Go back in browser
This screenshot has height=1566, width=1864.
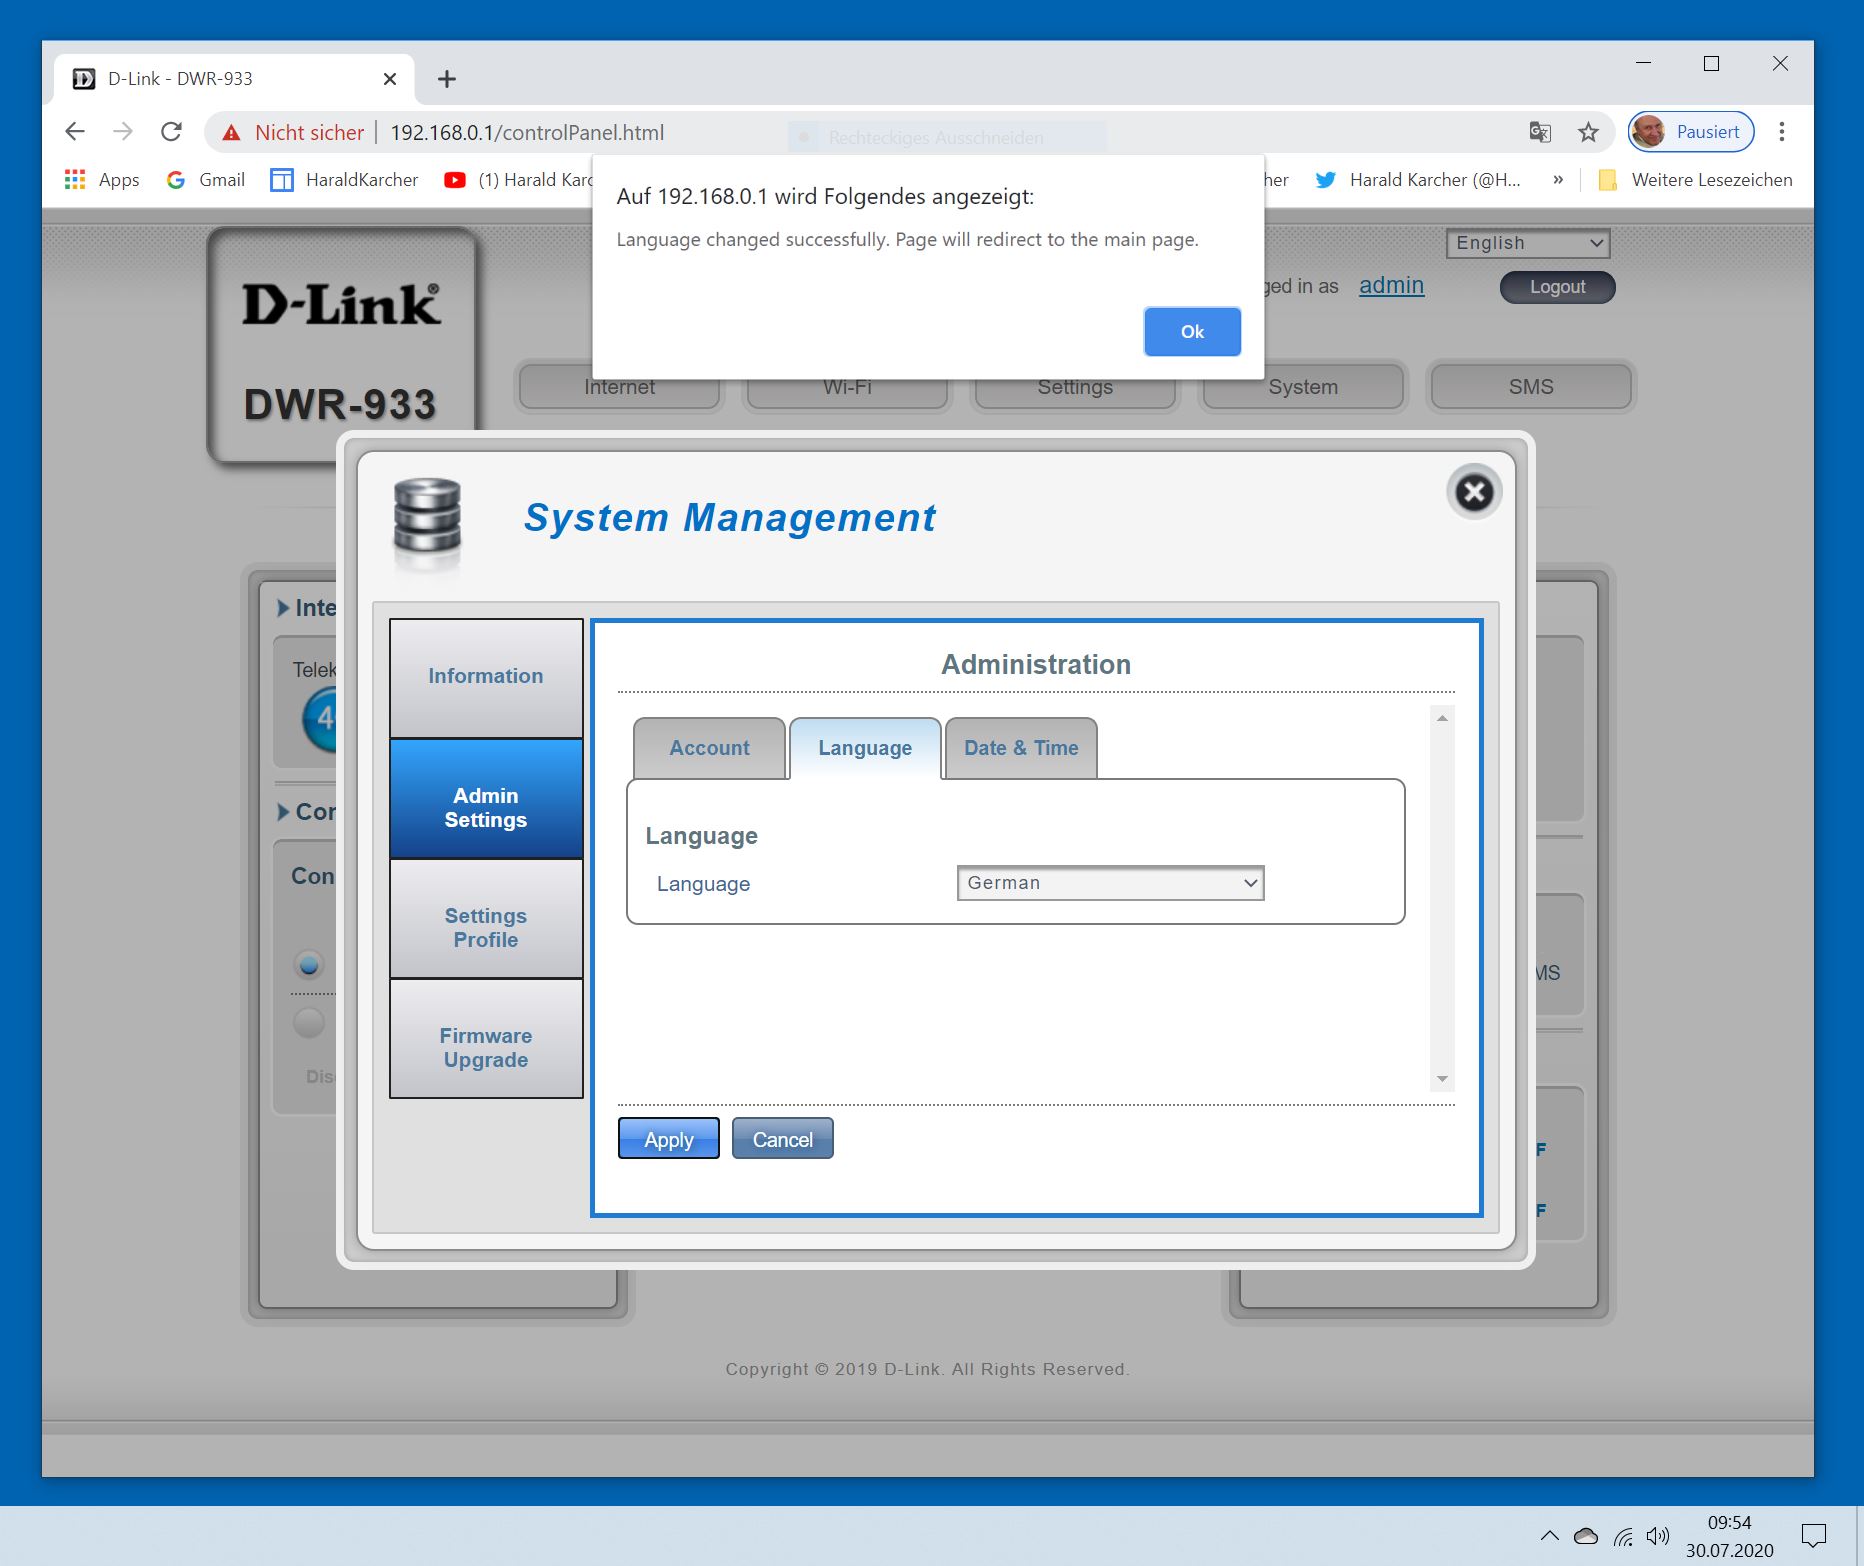coord(75,132)
